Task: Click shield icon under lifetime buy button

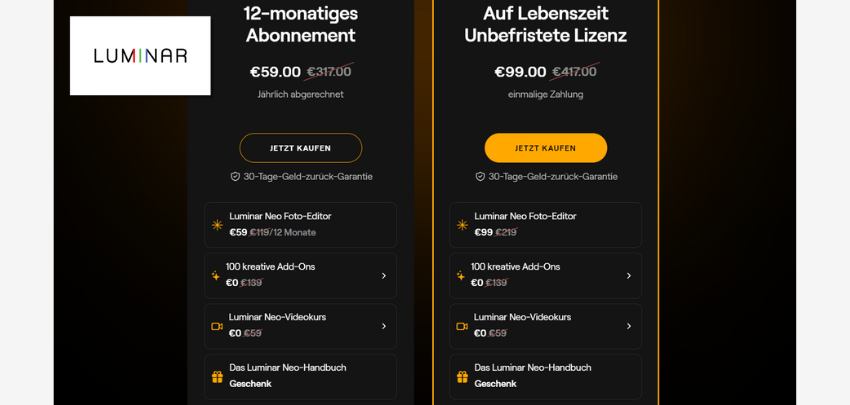Action: [x=480, y=176]
